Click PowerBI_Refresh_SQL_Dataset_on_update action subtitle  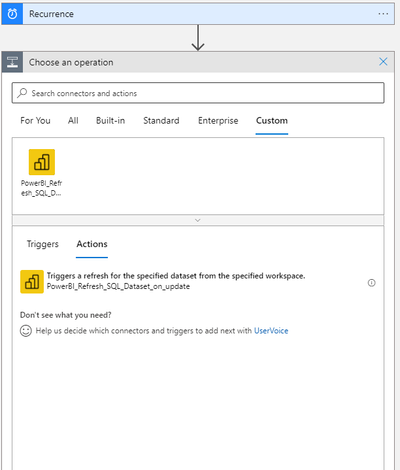click(118, 287)
